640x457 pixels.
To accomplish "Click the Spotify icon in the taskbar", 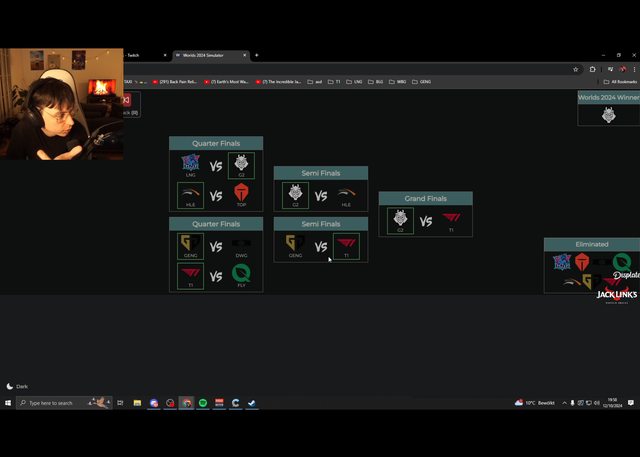I will click(x=203, y=403).
